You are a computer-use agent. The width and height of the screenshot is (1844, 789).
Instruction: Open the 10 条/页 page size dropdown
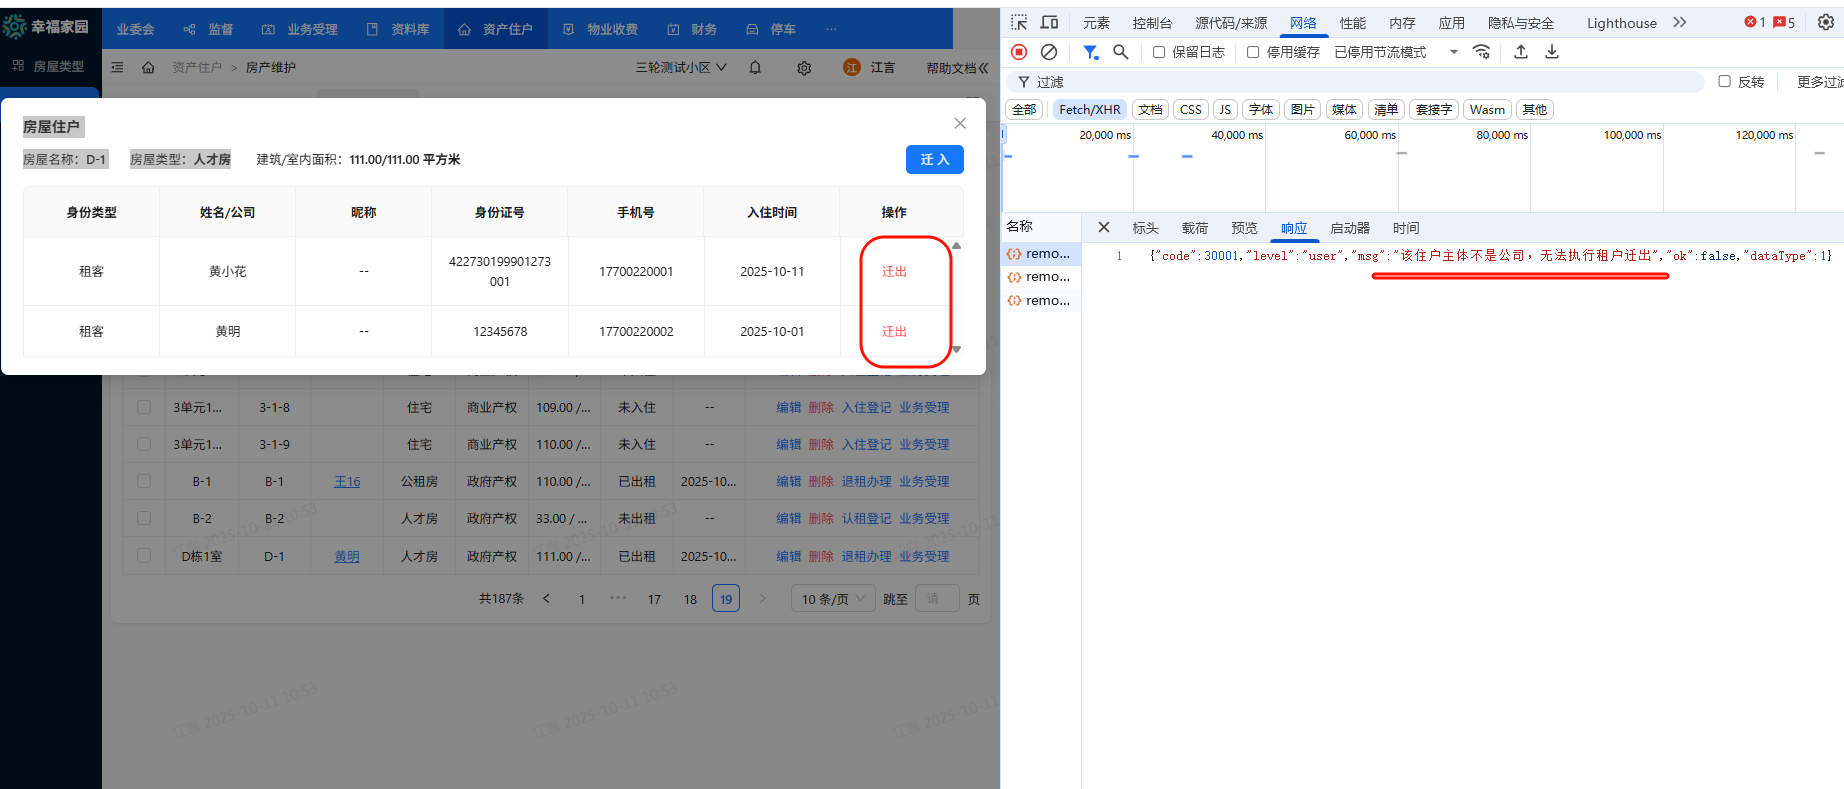click(832, 599)
